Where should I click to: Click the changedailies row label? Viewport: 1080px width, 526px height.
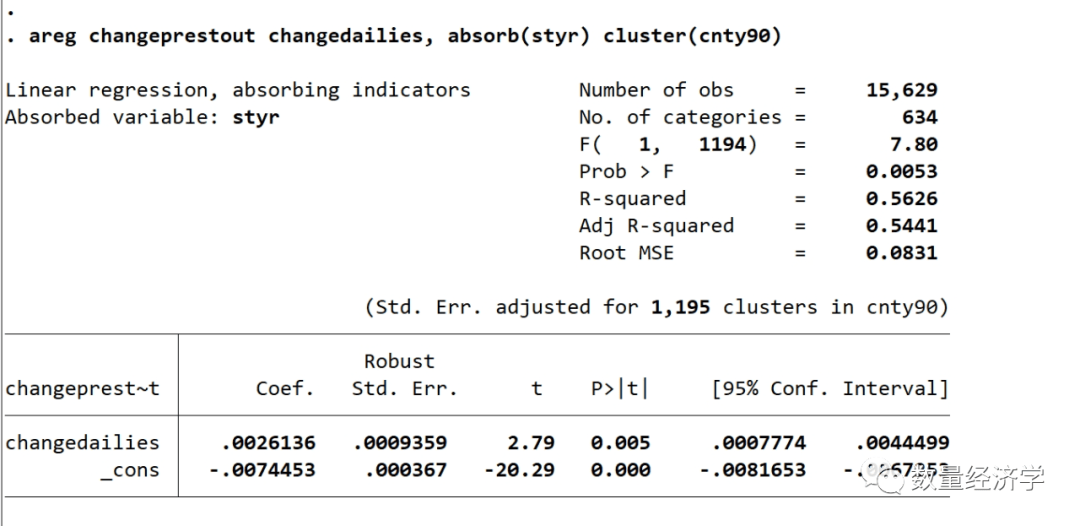pyautogui.click(x=82, y=442)
